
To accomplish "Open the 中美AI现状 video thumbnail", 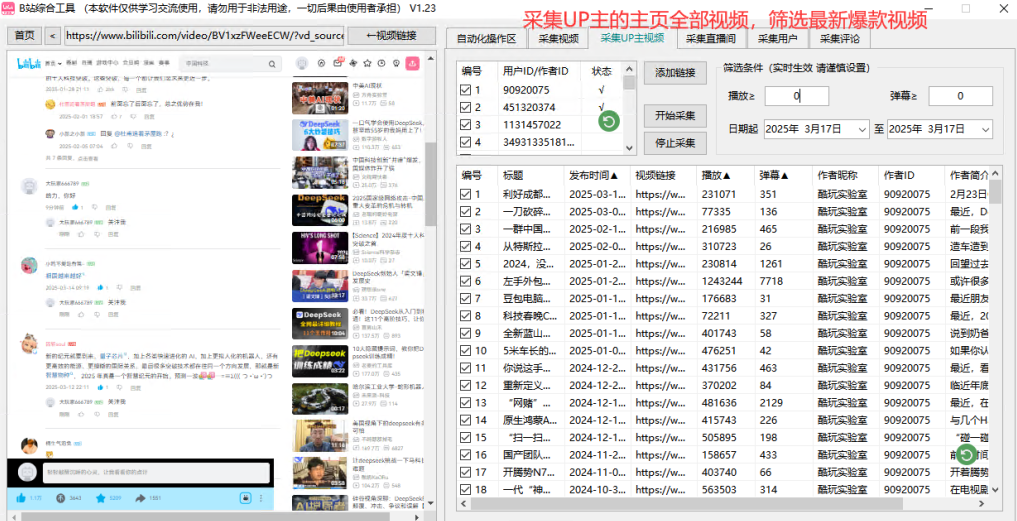I will [320, 96].
